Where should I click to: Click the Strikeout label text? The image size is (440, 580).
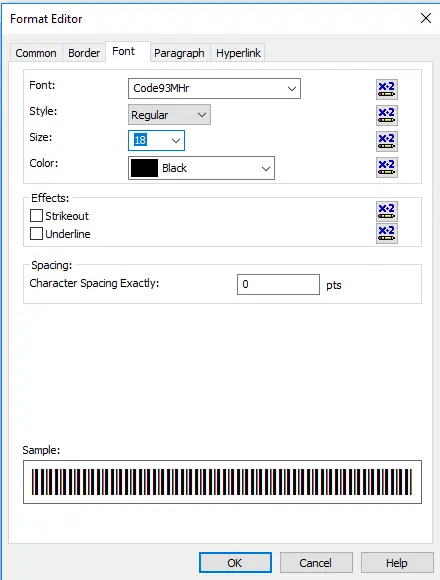coord(67,216)
